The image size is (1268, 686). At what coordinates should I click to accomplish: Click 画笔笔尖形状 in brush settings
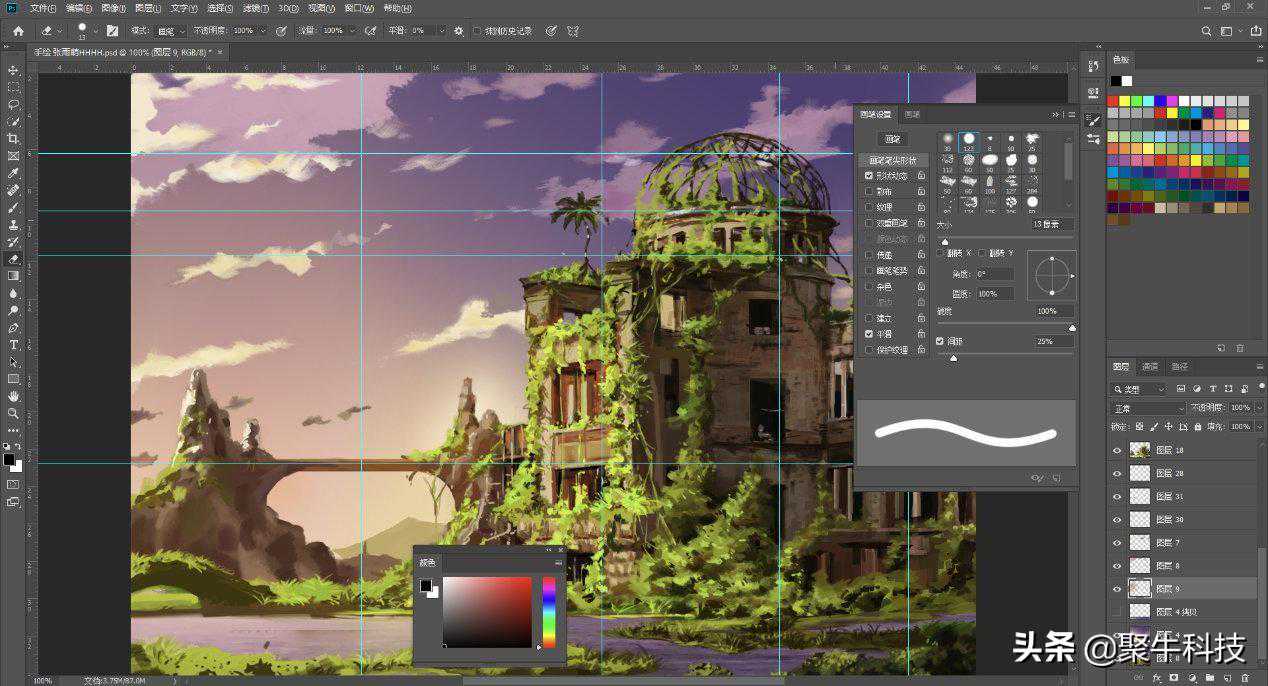click(x=892, y=160)
